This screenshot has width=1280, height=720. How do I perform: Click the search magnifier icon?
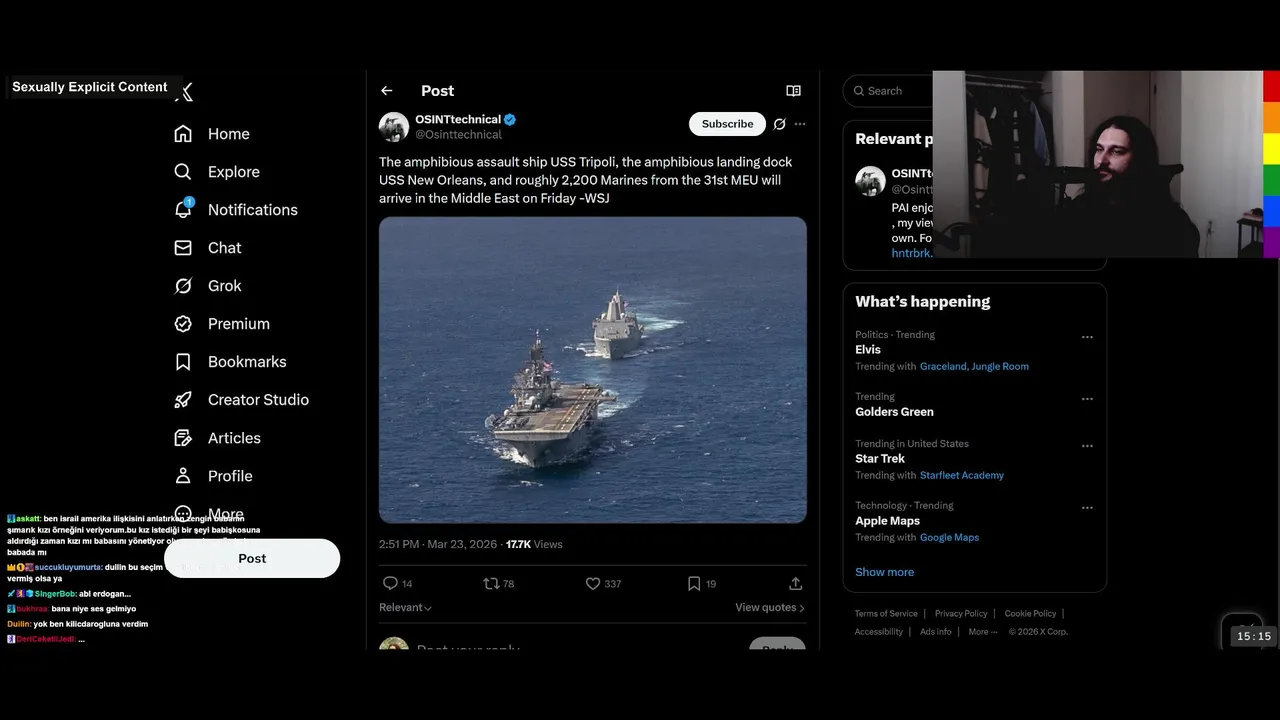[x=858, y=91]
